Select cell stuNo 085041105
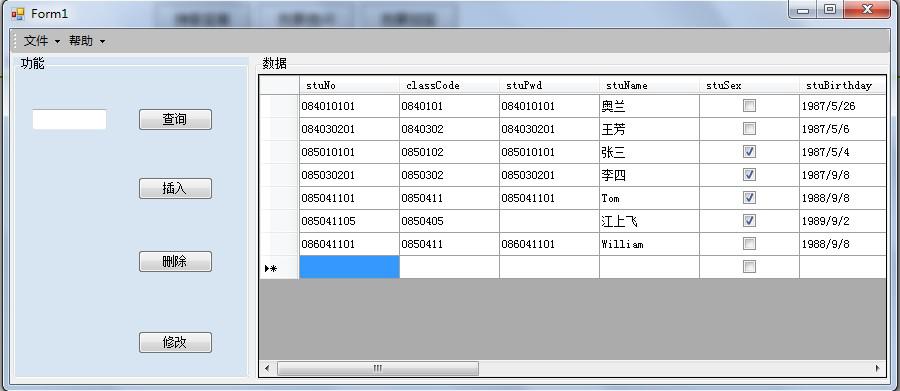Image resolution: width=900 pixels, height=391 pixels. coord(349,221)
